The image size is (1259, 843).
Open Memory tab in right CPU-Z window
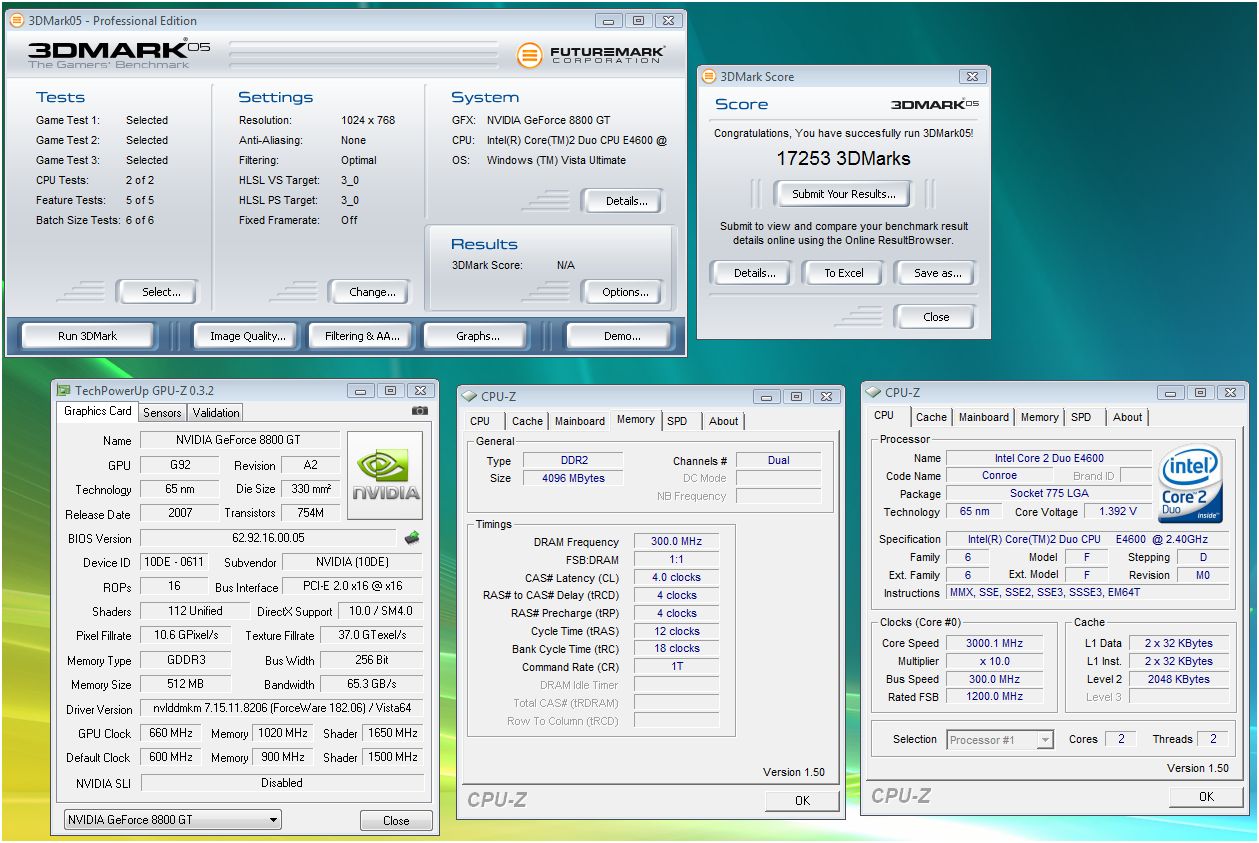[x=1040, y=417]
